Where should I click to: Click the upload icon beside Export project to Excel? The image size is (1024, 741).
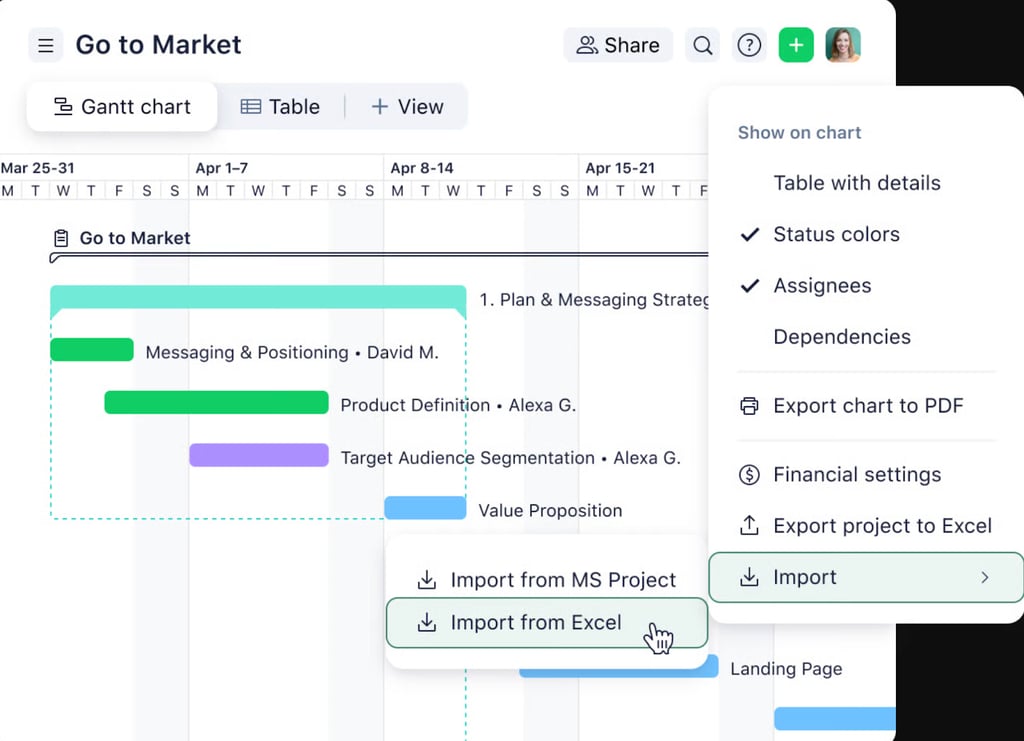coord(749,525)
